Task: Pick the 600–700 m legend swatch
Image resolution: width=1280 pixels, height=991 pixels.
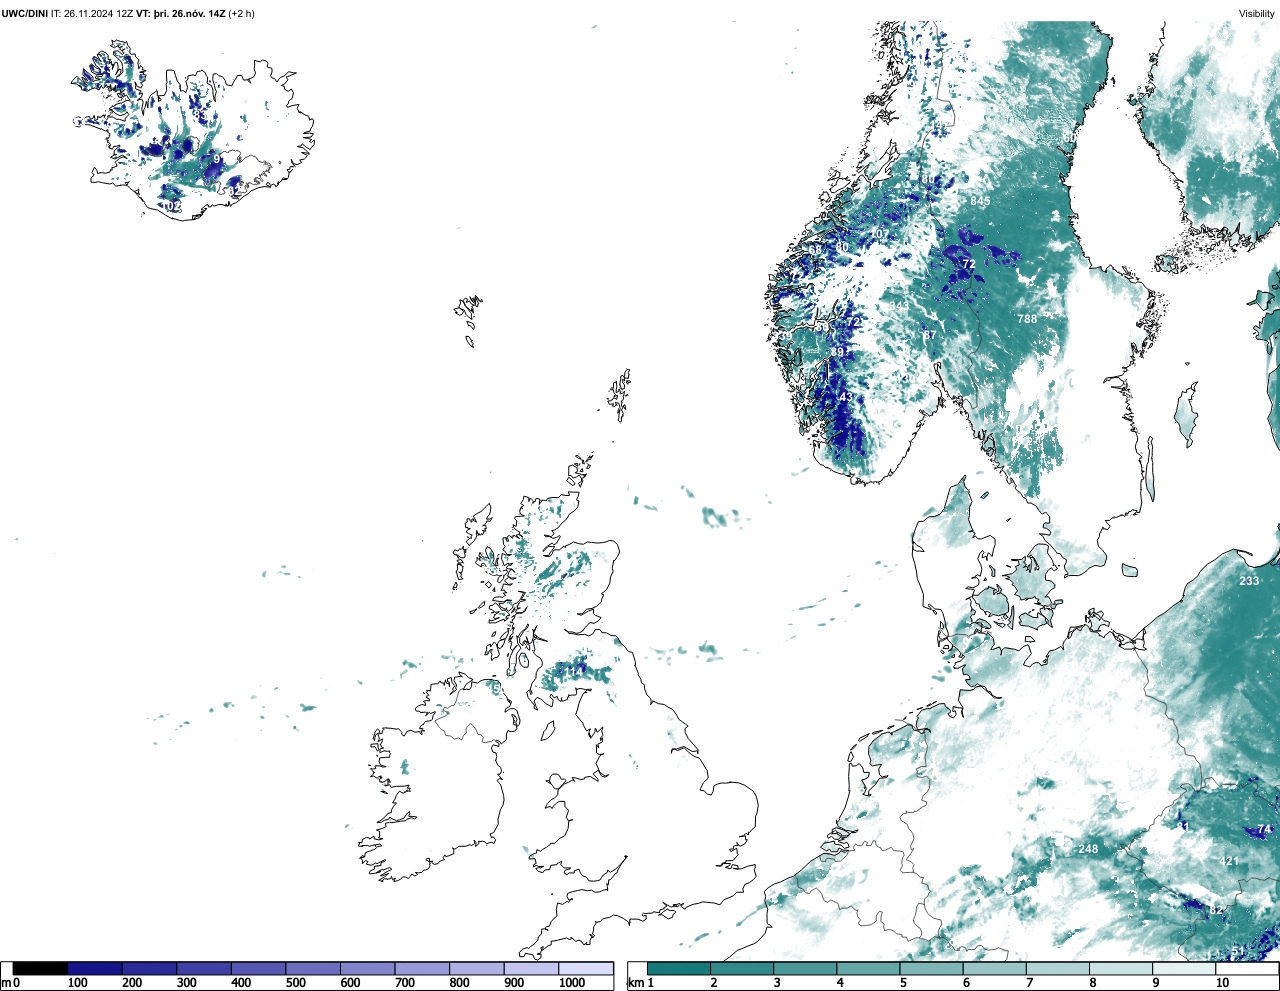Action: [x=367, y=968]
